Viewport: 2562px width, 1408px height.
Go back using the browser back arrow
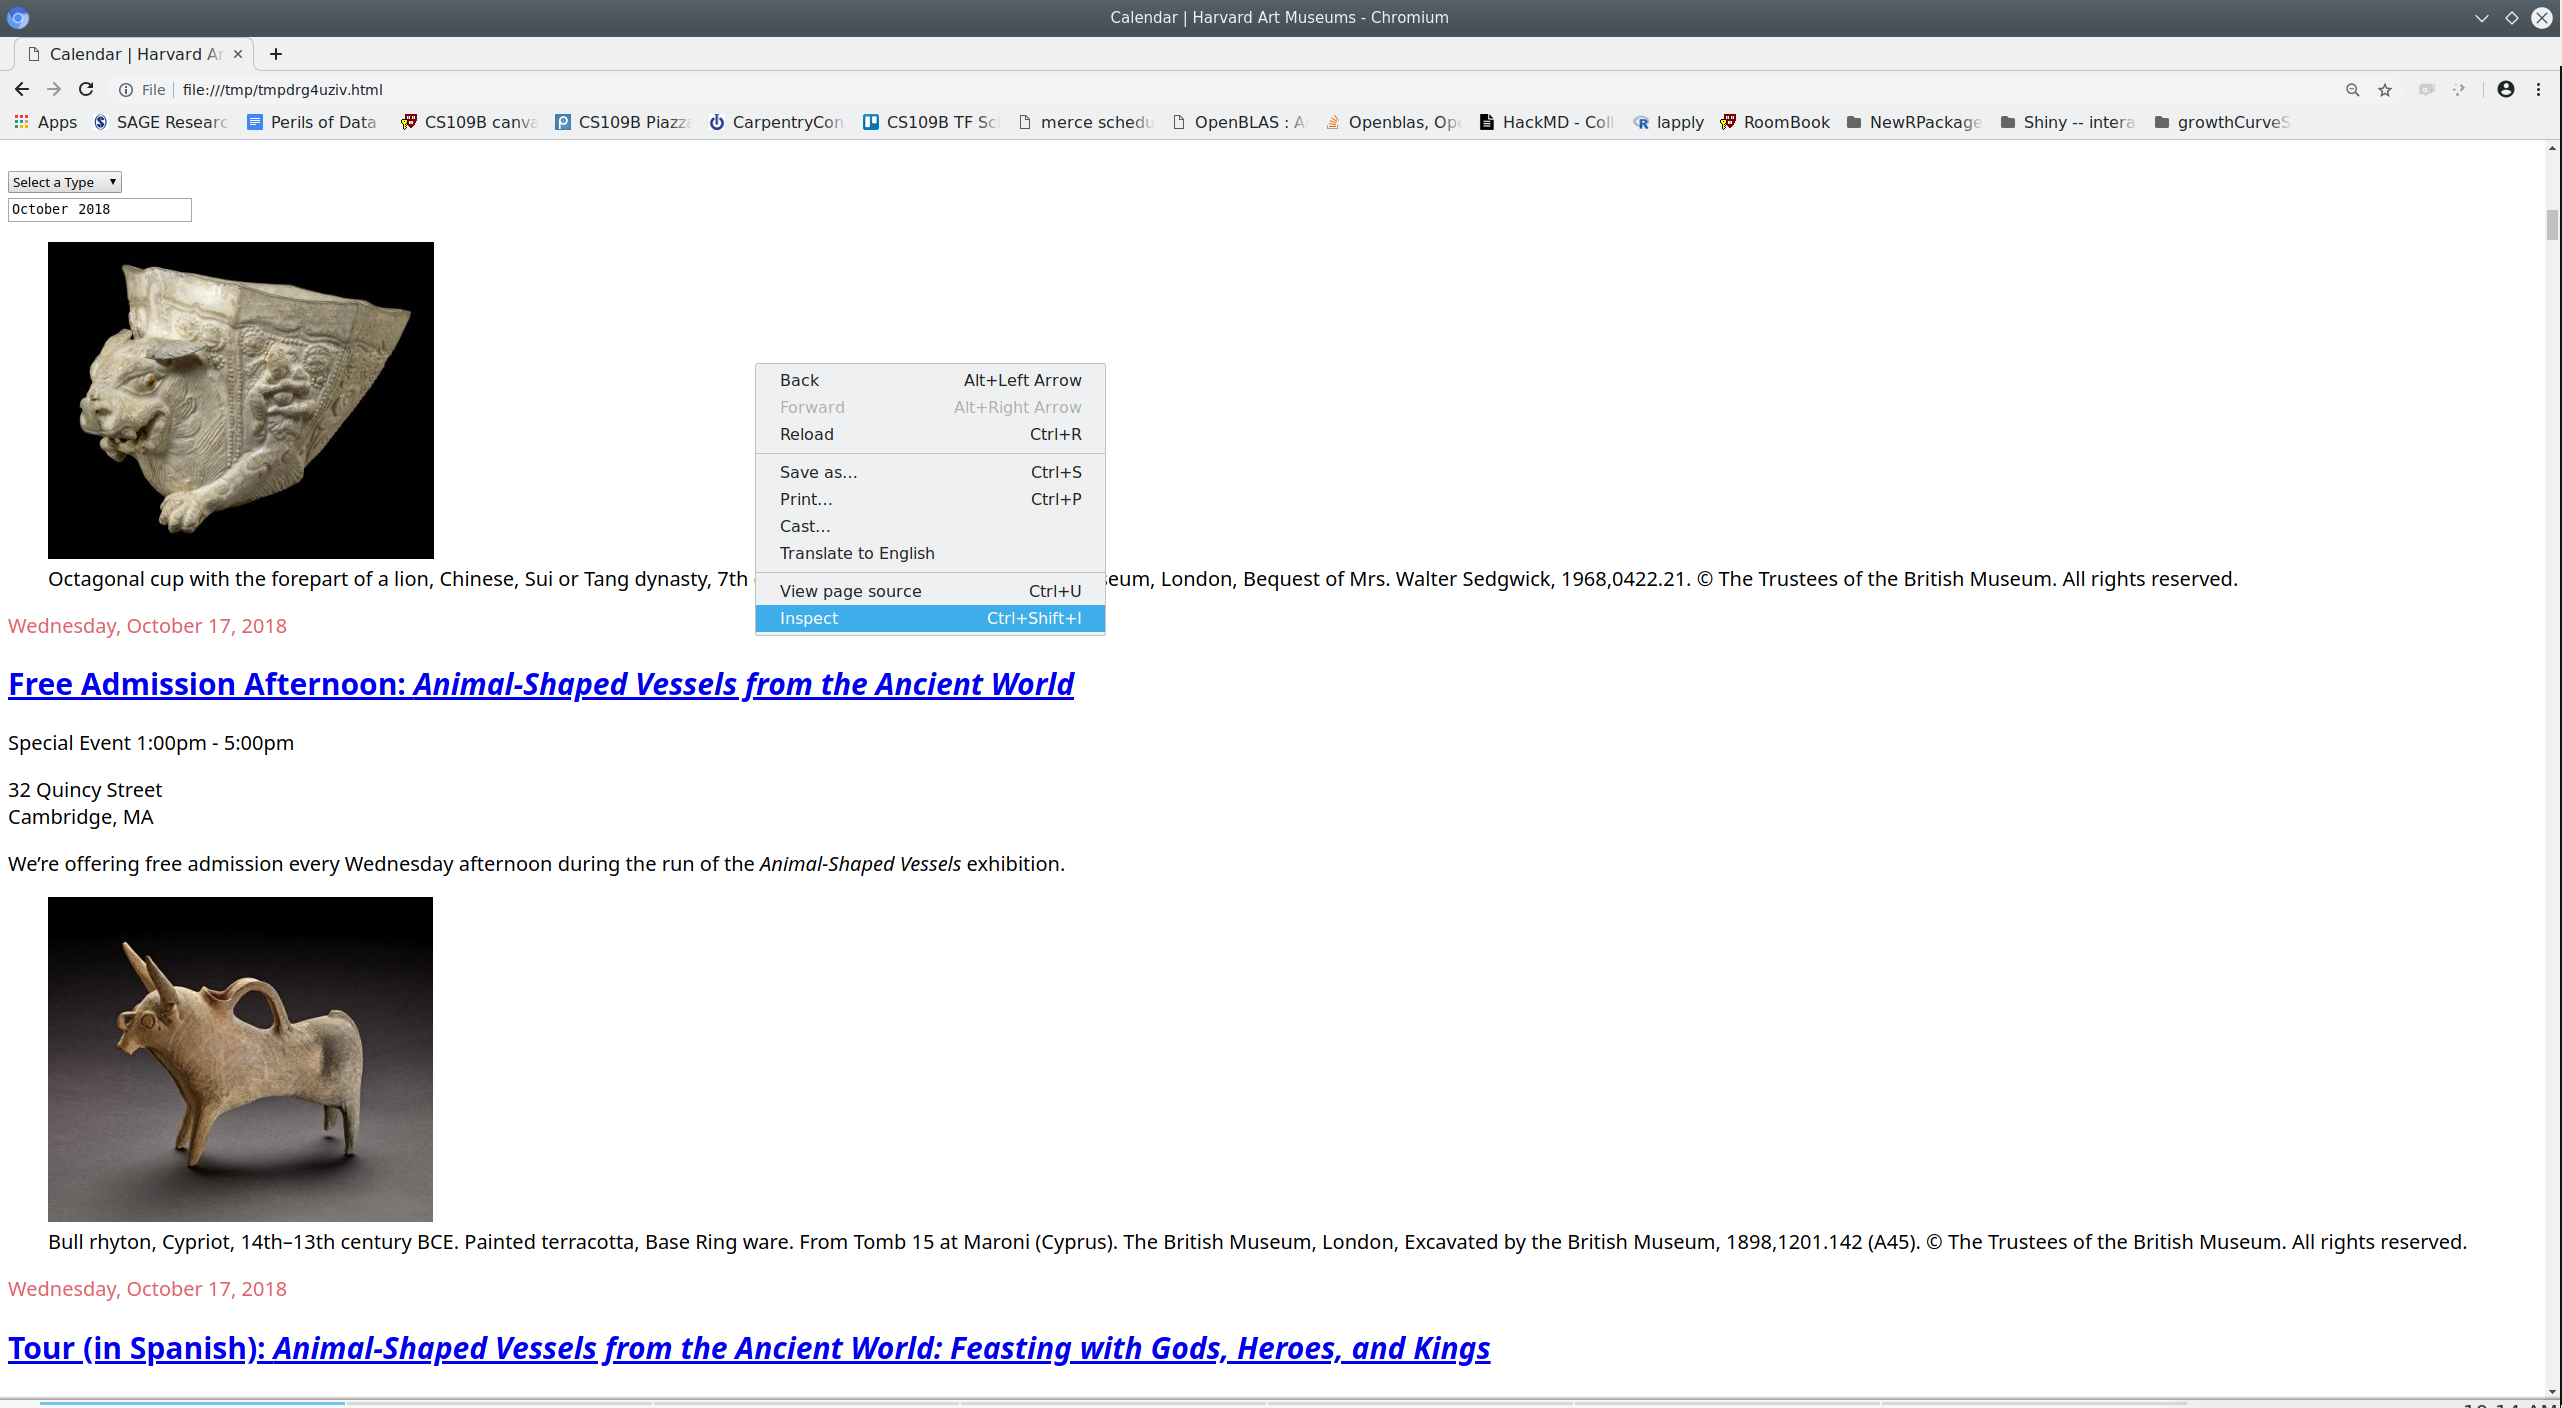(22, 89)
